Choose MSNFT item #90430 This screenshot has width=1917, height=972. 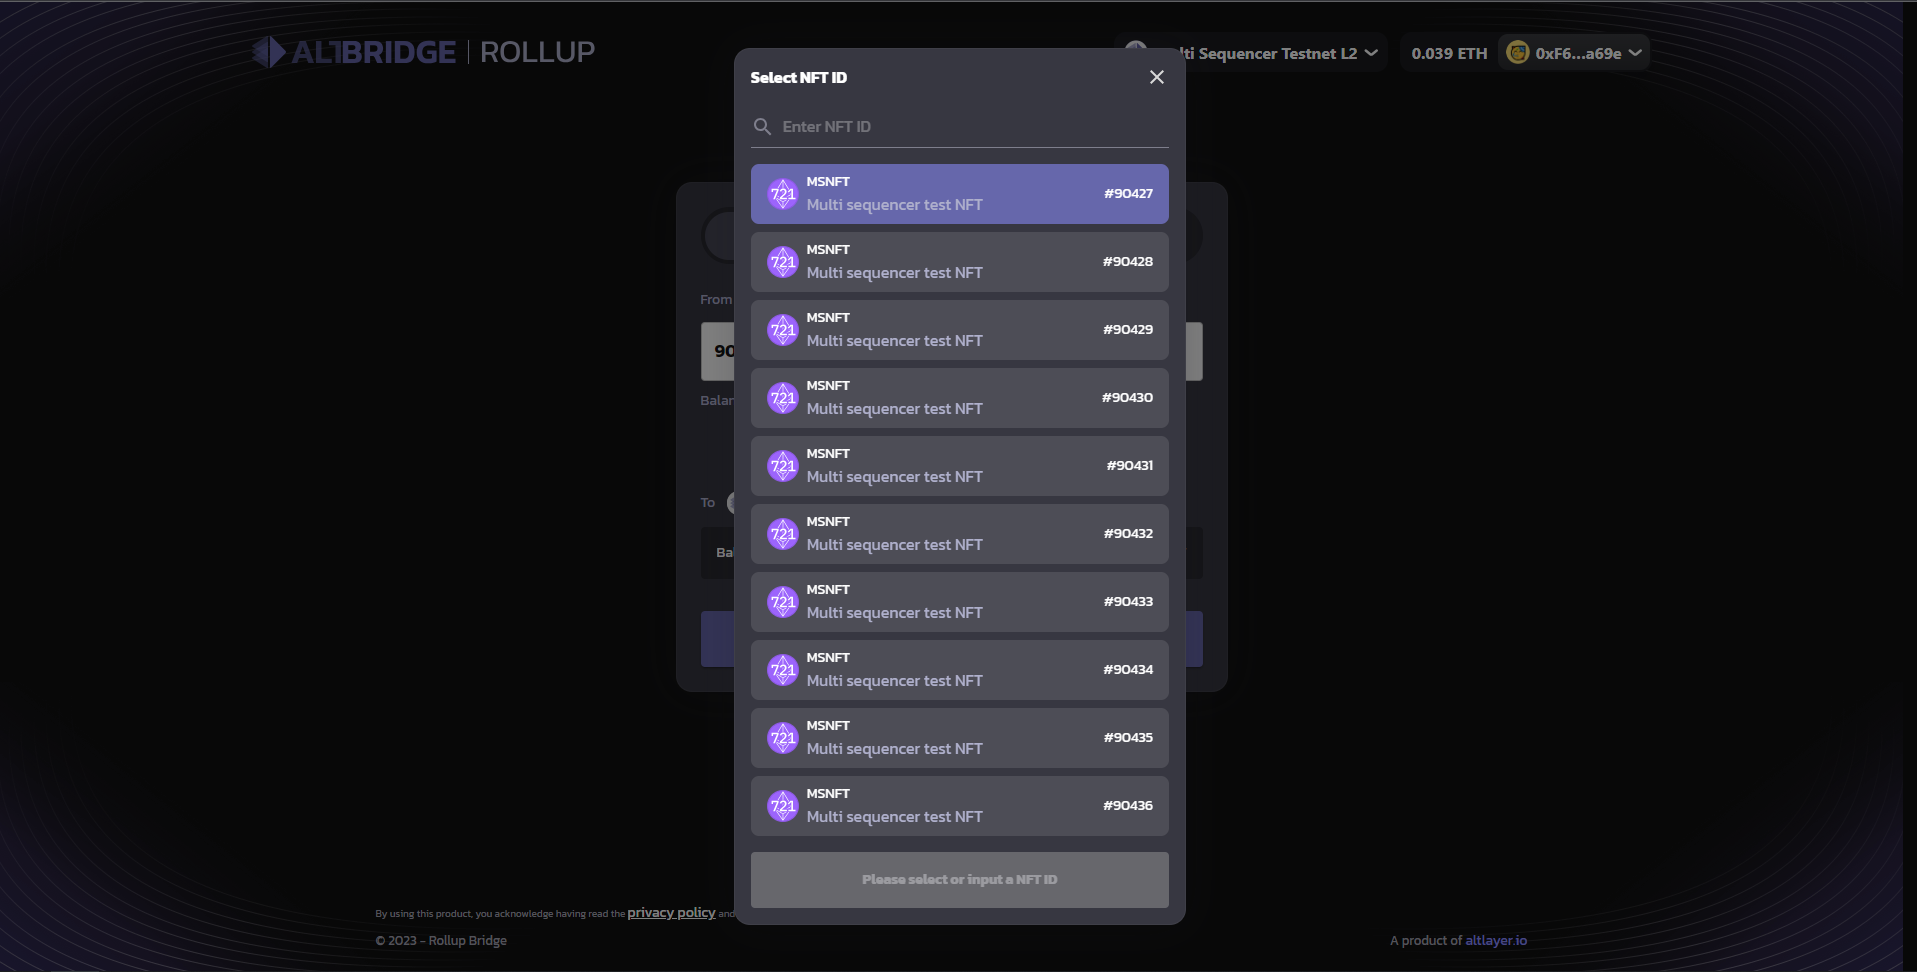pyautogui.click(x=960, y=398)
